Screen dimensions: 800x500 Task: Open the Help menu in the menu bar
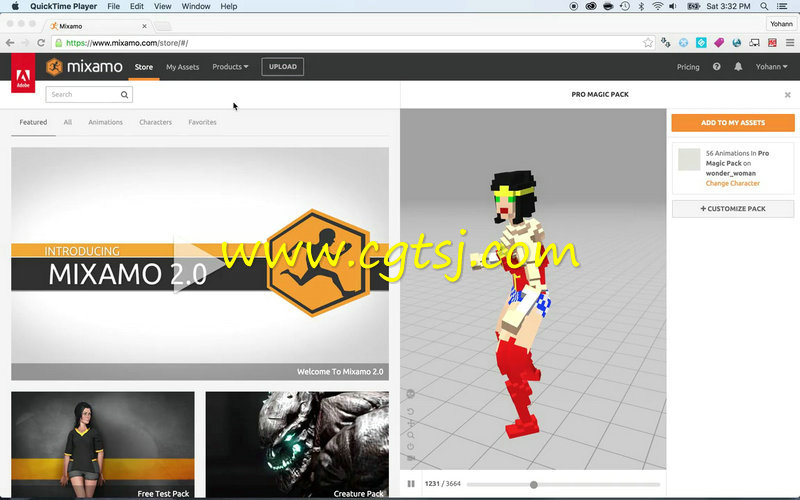(x=229, y=6)
